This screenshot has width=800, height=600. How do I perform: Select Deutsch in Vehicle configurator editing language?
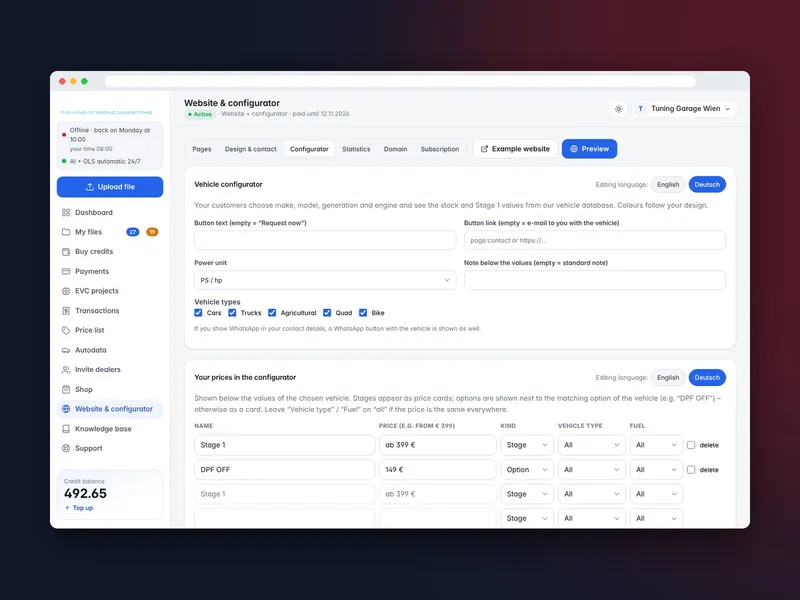tap(707, 185)
